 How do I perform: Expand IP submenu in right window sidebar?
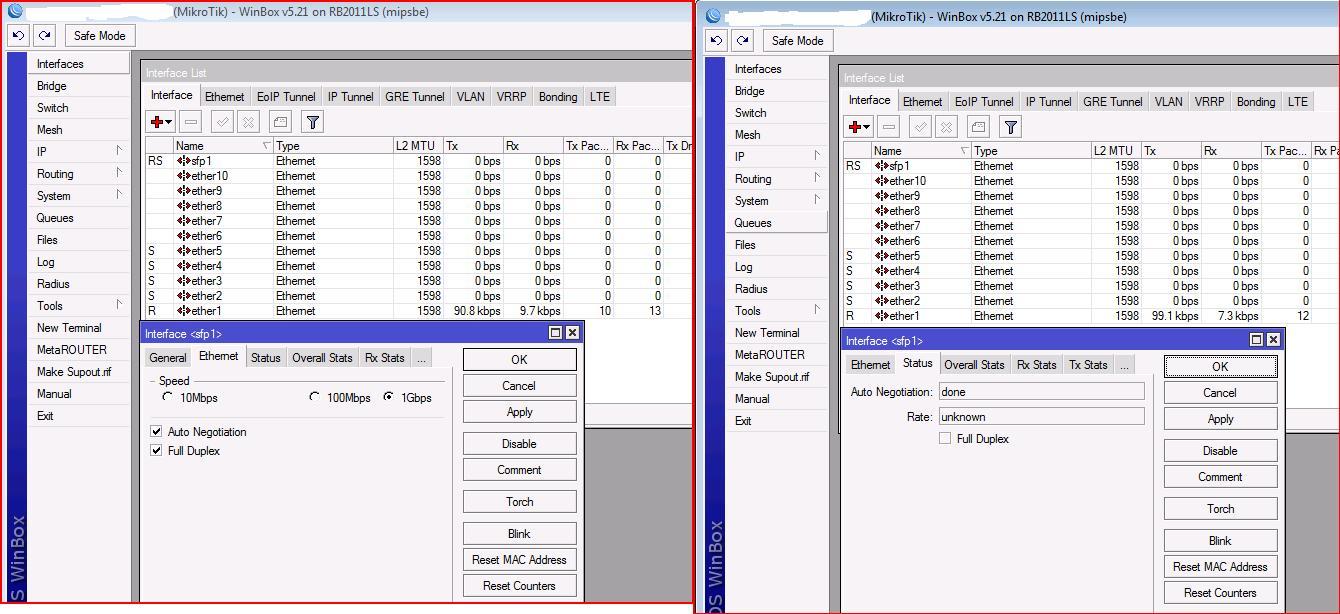click(x=817, y=156)
